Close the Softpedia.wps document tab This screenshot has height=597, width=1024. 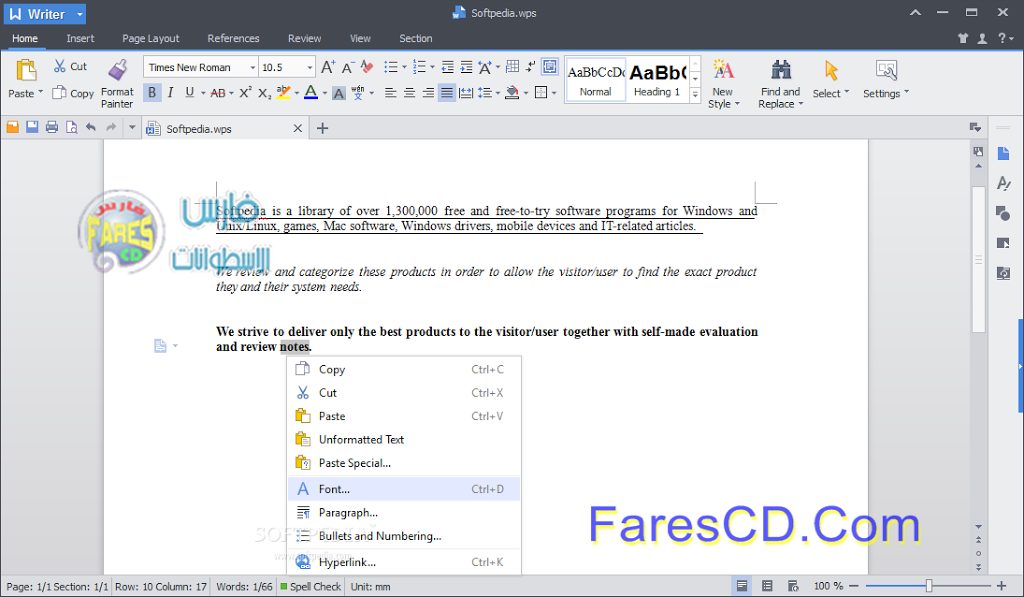[x=298, y=129]
